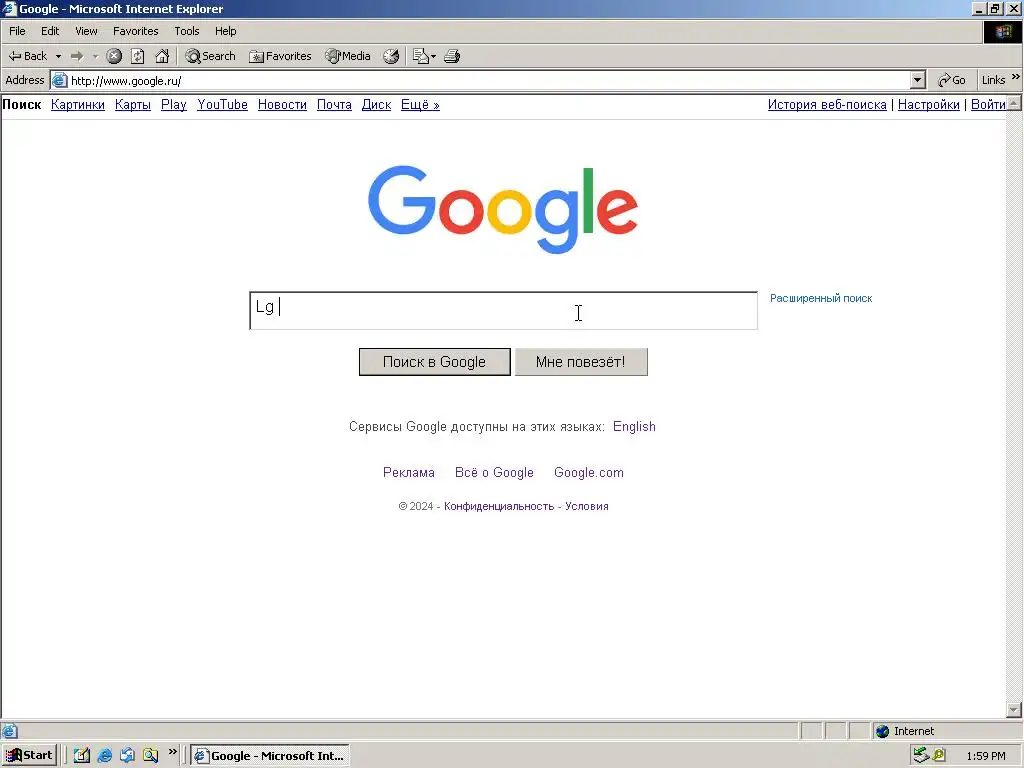Open the Windows Start menu

point(30,756)
